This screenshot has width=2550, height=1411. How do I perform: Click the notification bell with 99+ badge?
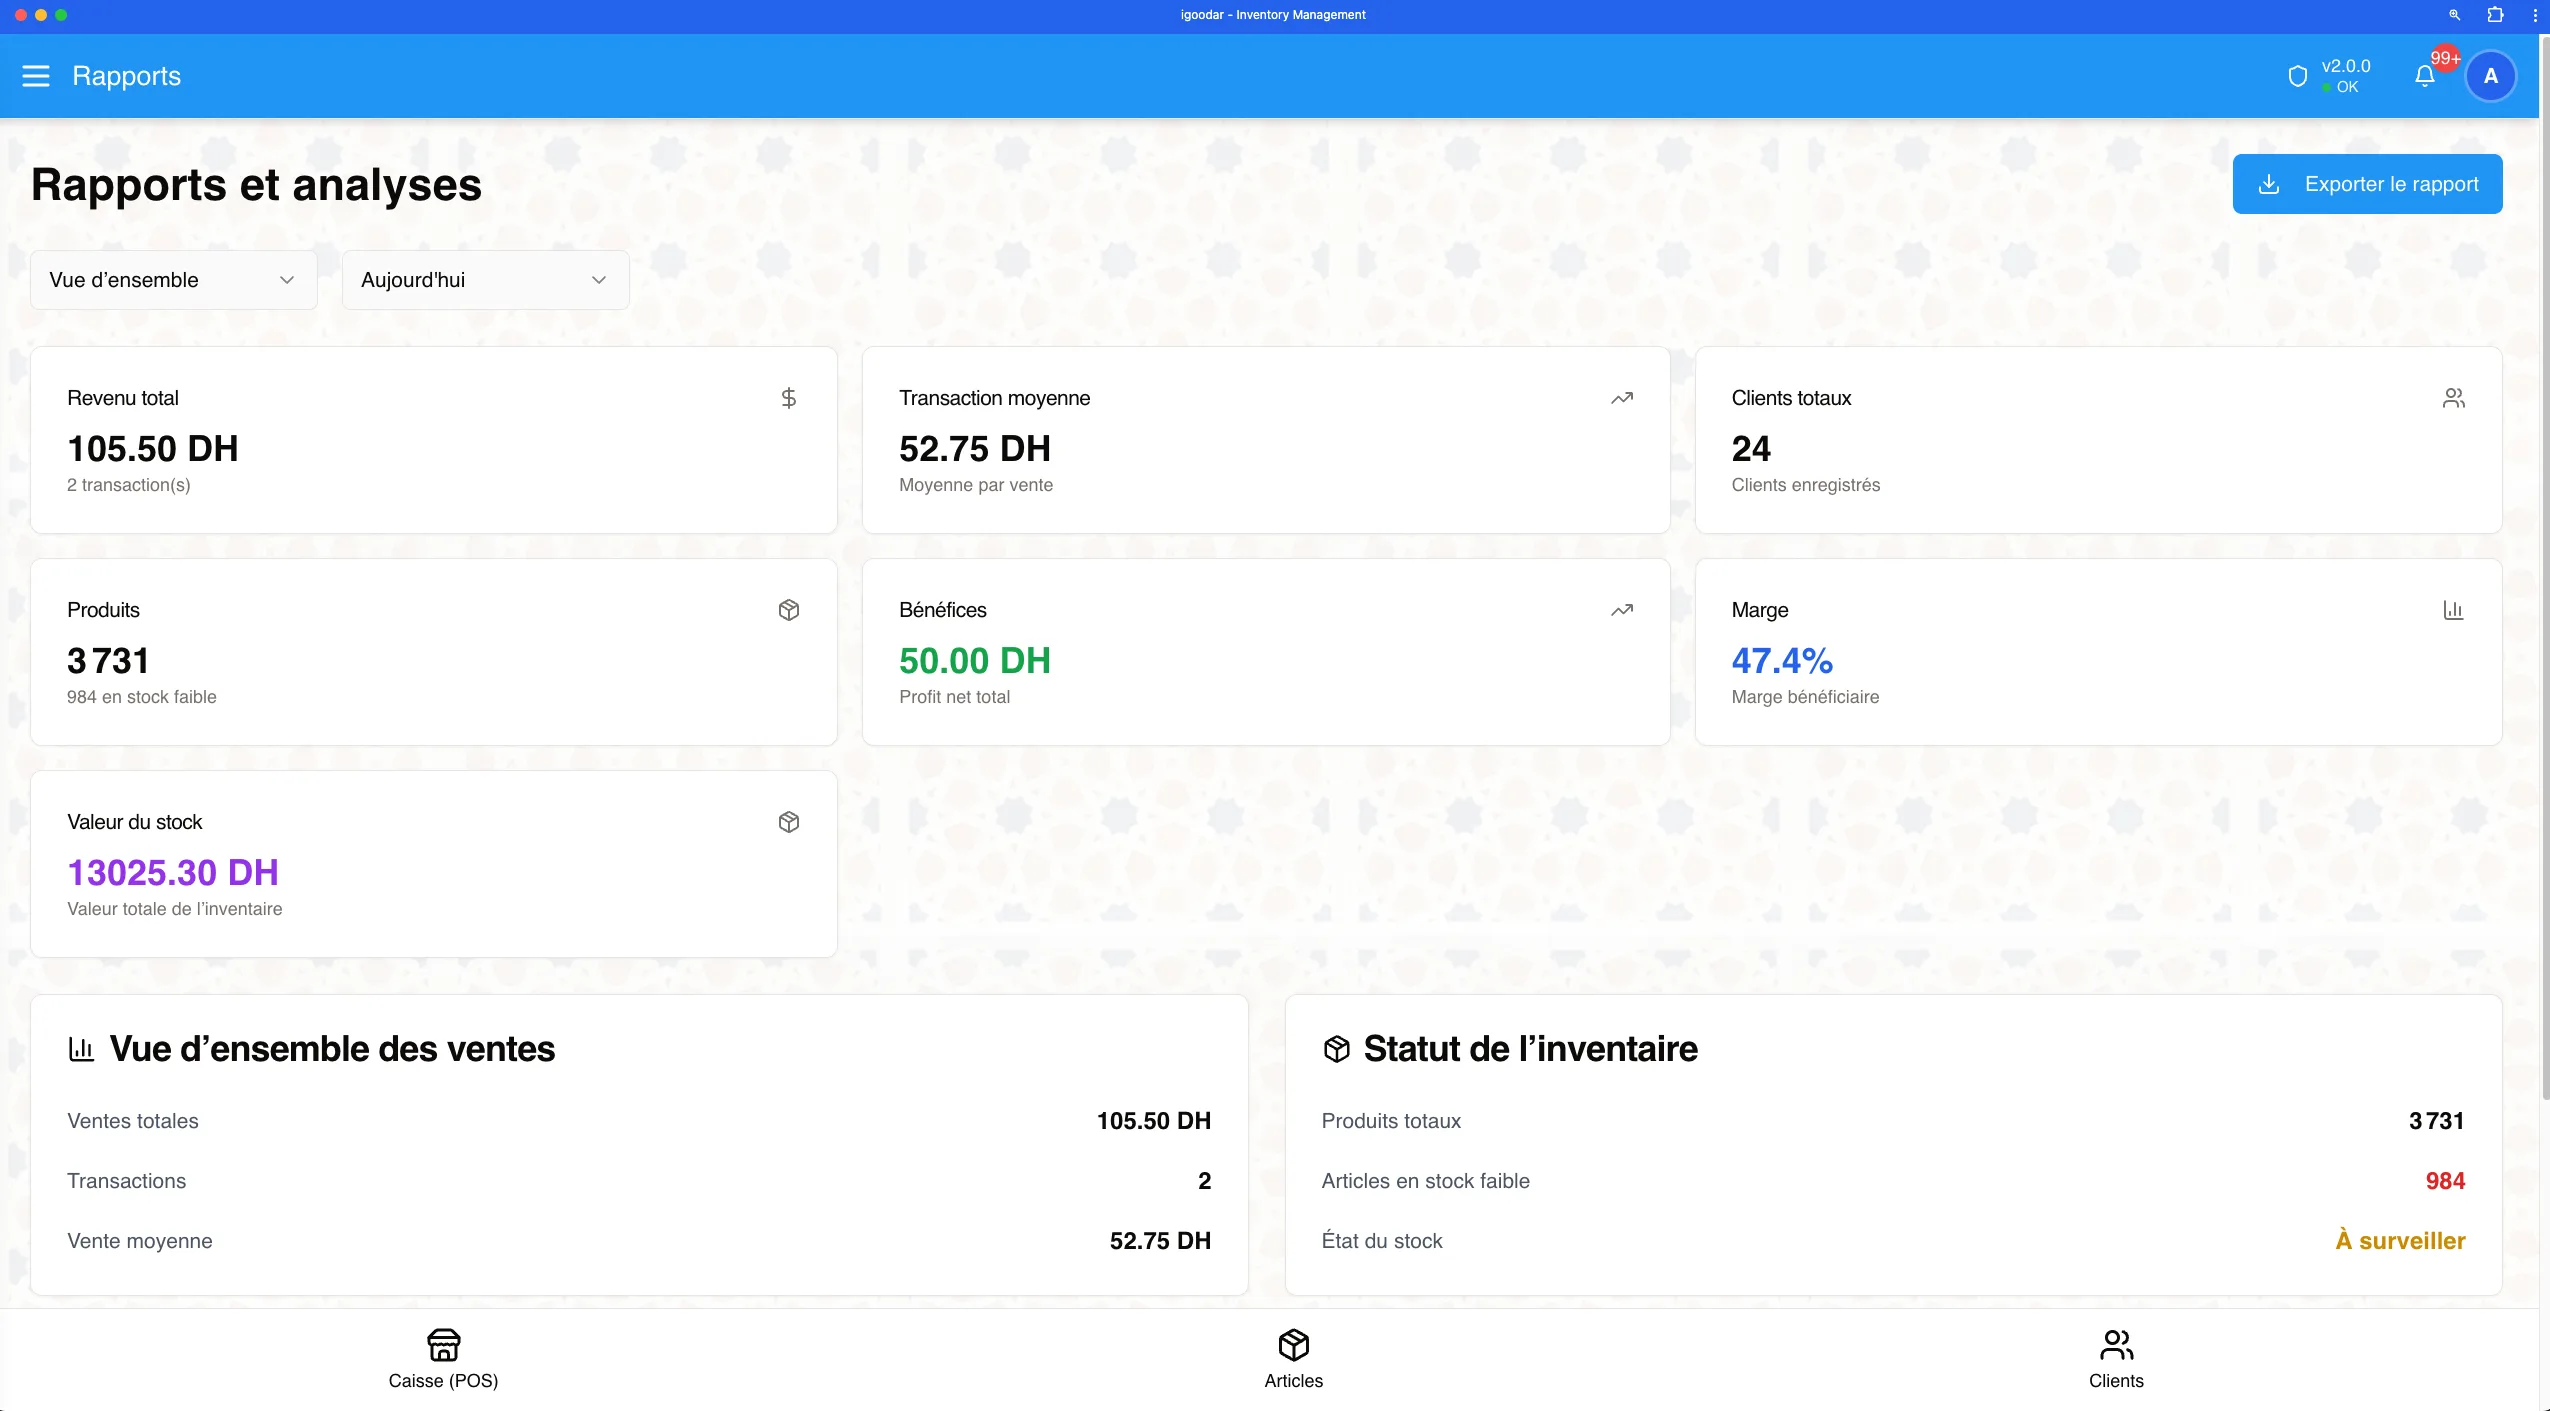(x=2423, y=76)
